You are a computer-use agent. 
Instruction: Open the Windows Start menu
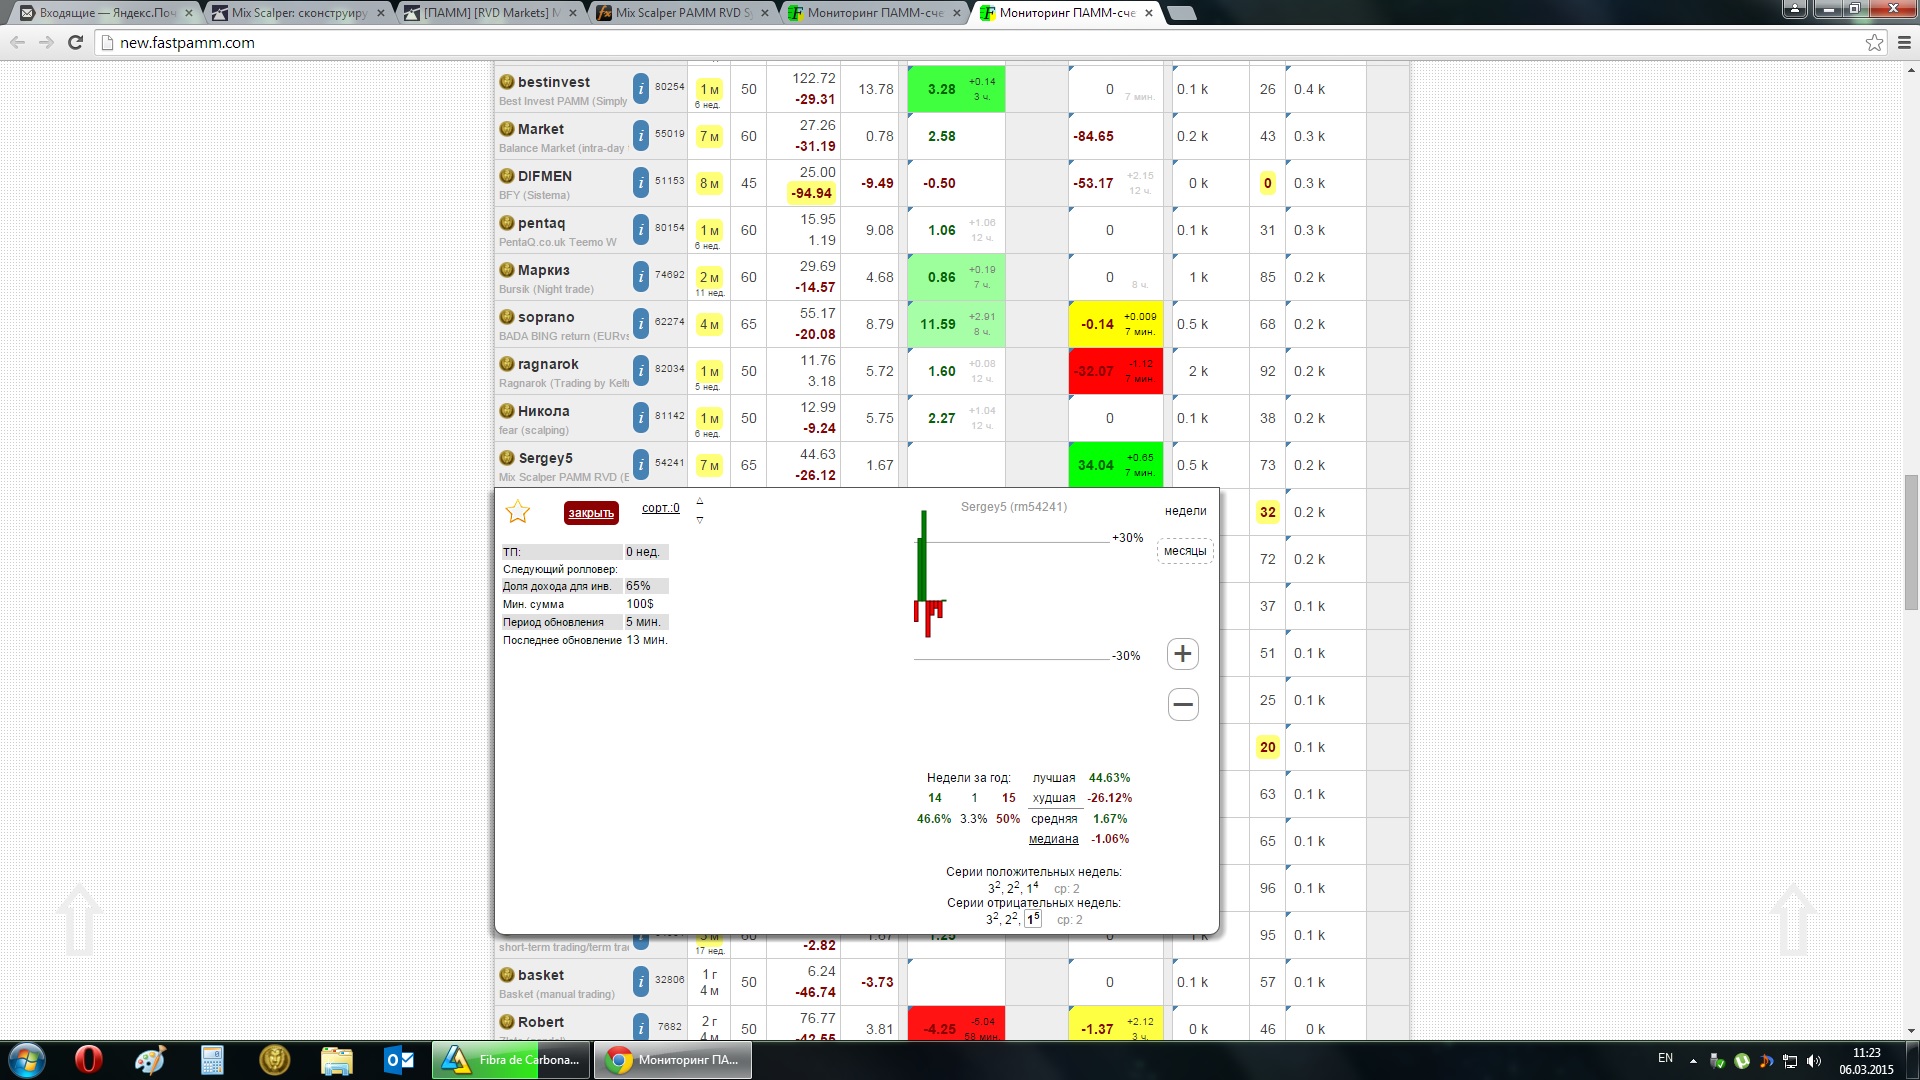point(27,1060)
